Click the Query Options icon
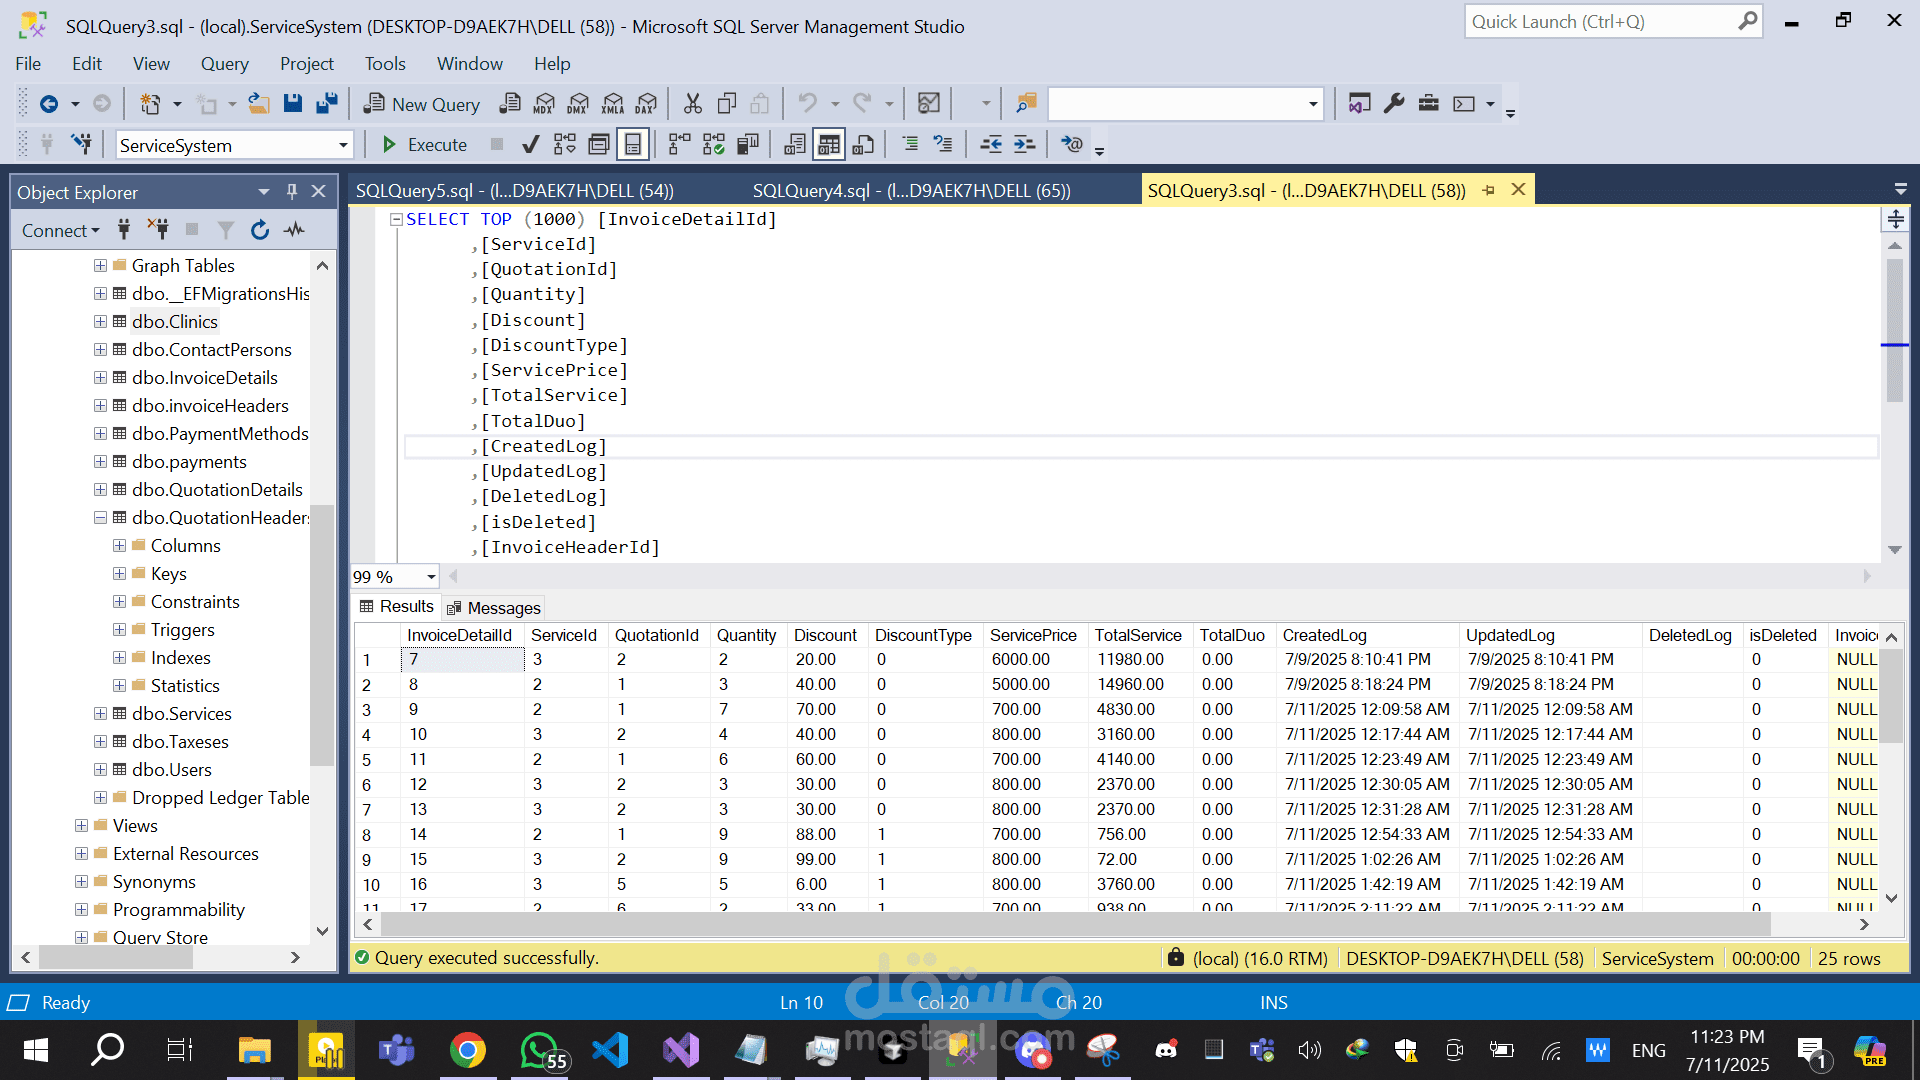Screen dimensions: 1920x1080 tap(599, 145)
